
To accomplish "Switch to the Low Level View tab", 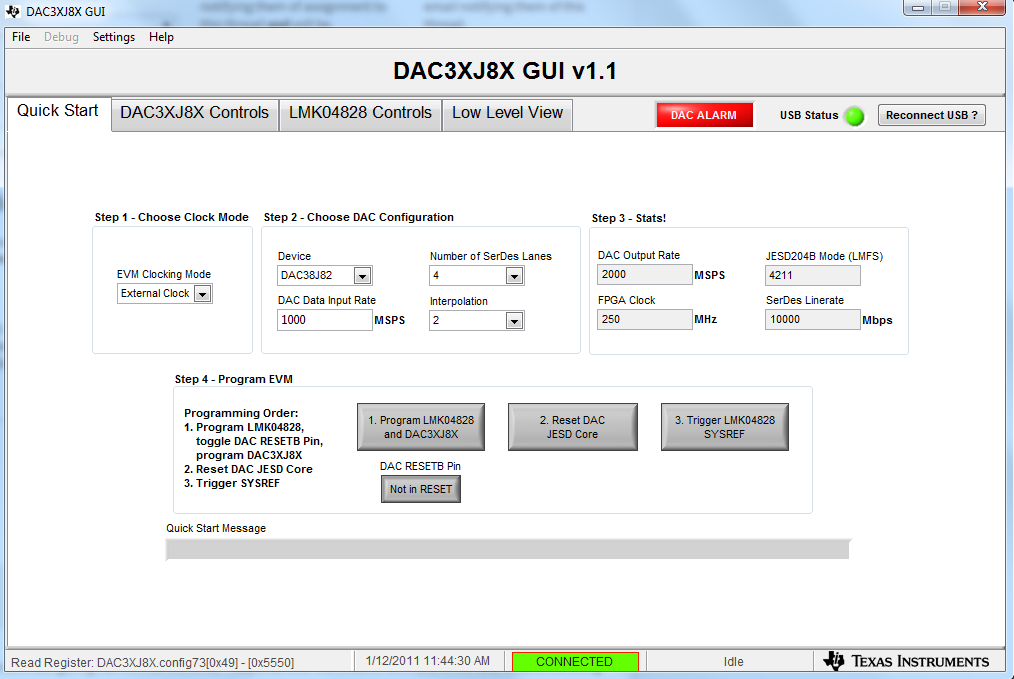I will [x=508, y=113].
